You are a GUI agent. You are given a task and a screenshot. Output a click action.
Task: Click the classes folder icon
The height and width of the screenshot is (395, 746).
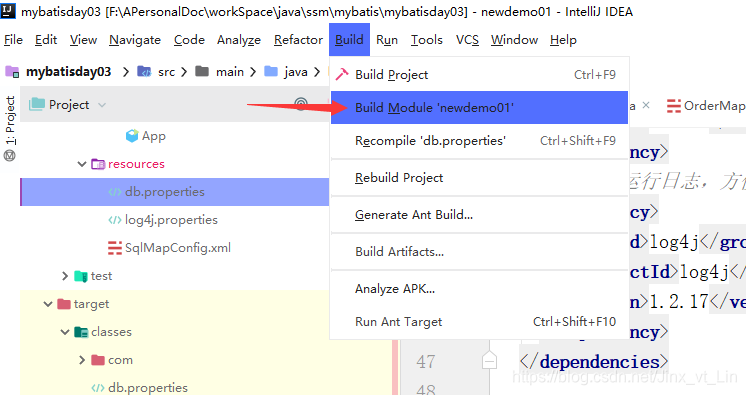tap(81, 332)
